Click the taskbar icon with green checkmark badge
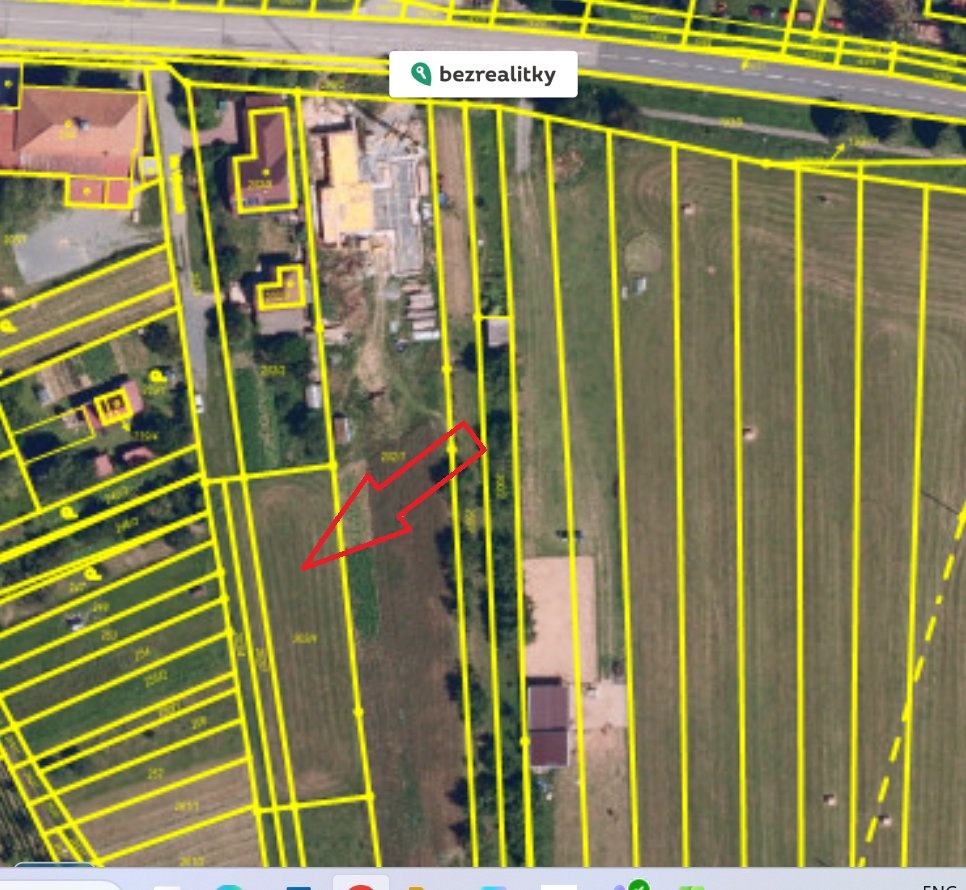This screenshot has width=966, height=890. click(636, 884)
